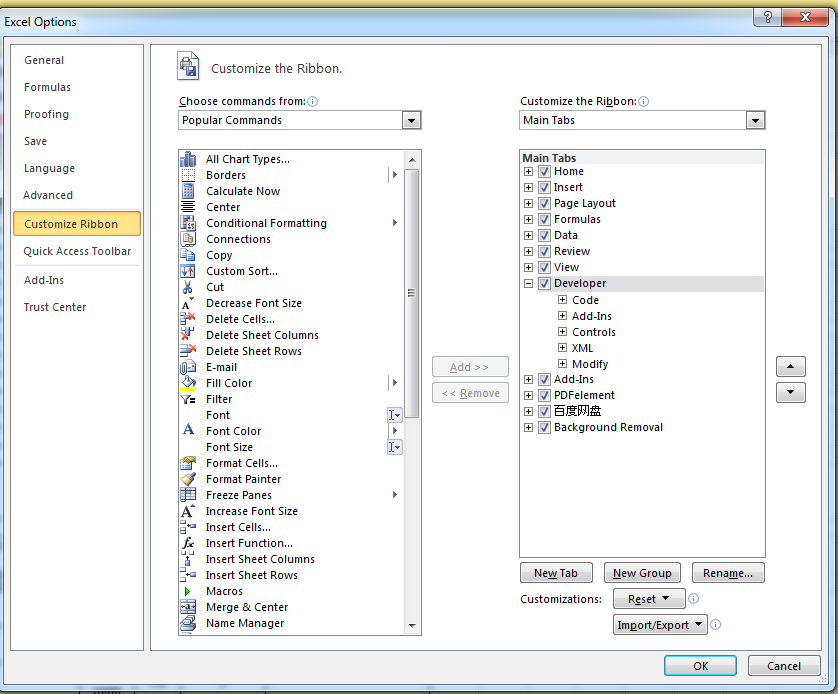Expand the Code group

coord(562,300)
